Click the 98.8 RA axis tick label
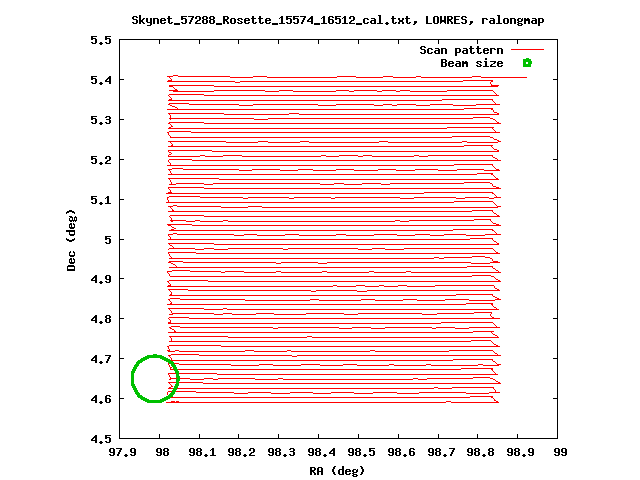 click(481, 453)
